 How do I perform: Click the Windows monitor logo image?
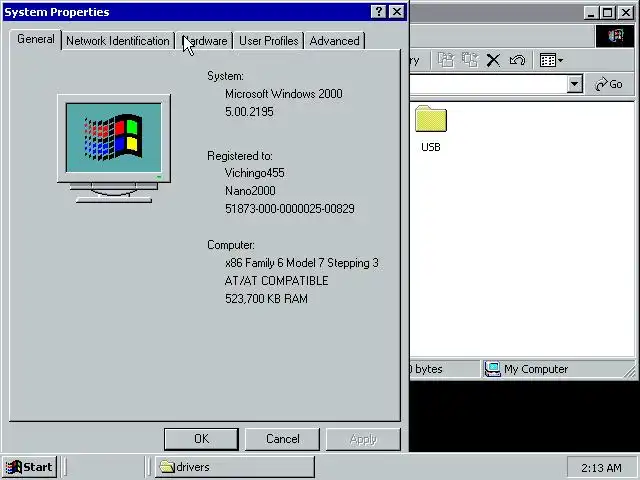114,149
